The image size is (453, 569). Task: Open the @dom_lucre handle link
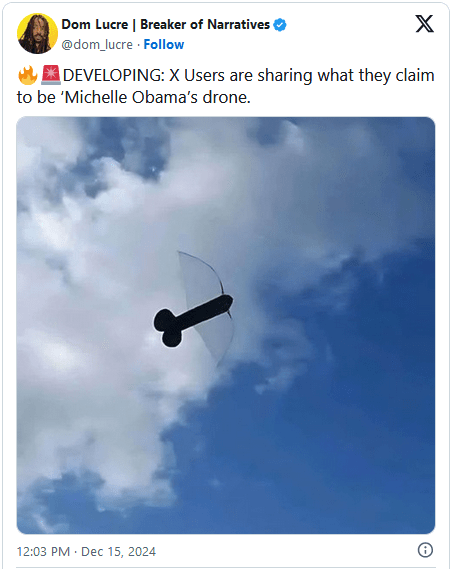pyautogui.click(x=97, y=45)
